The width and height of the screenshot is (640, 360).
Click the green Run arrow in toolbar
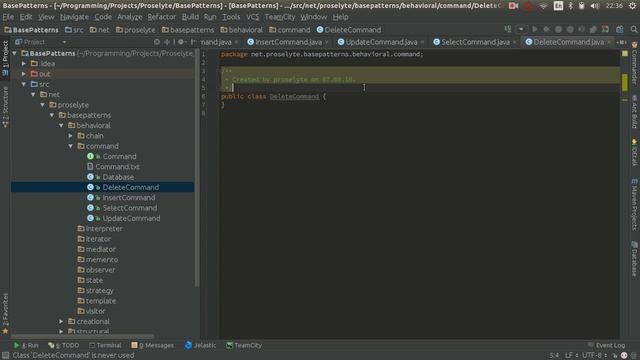click(x=534, y=29)
